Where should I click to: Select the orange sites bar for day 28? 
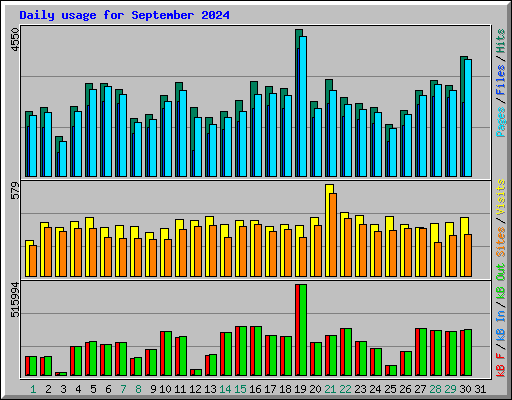[x=438, y=259]
